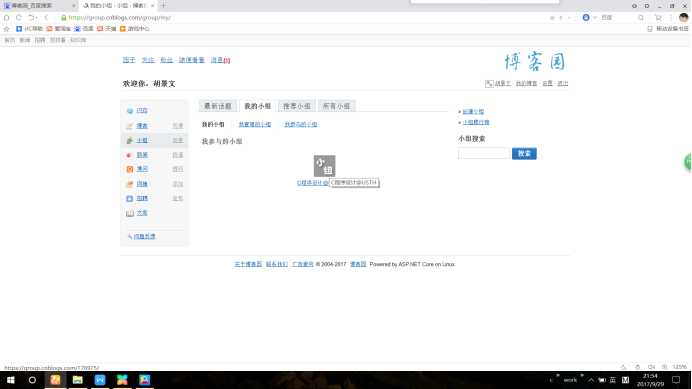Click the user avatar in browser toolbar
The image size is (692, 389).
(684, 18)
